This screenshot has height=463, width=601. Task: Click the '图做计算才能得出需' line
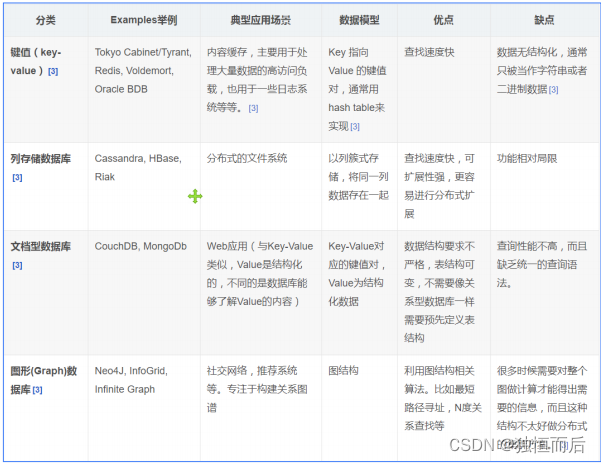(x=542, y=389)
